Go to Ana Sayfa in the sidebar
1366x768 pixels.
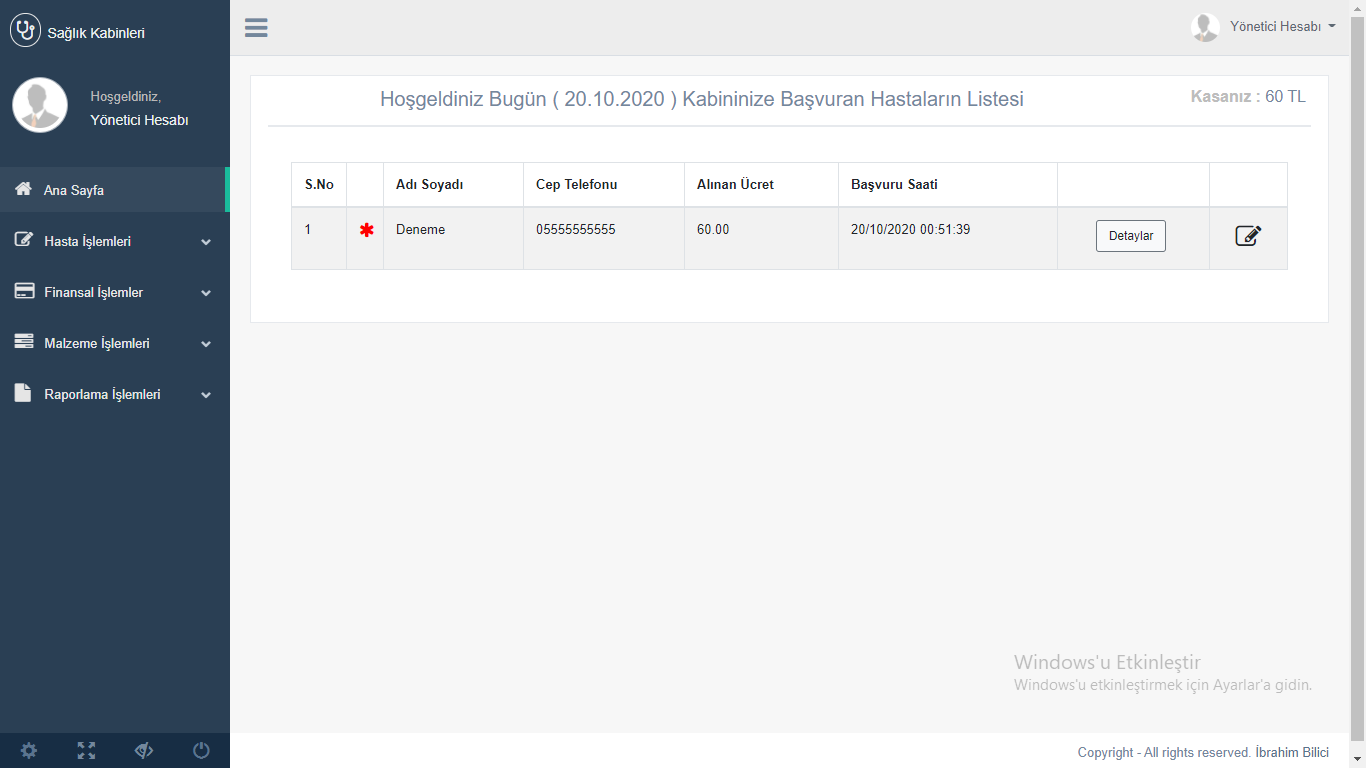(x=74, y=190)
